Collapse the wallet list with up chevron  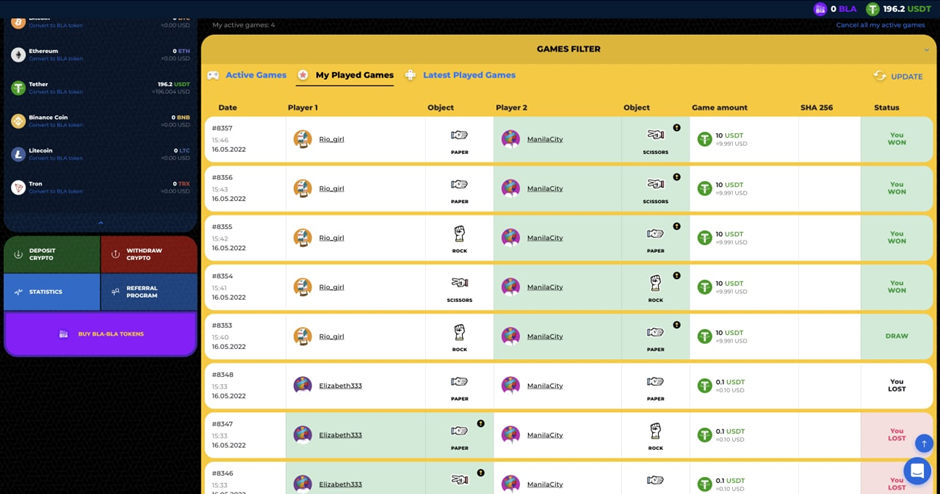100,222
